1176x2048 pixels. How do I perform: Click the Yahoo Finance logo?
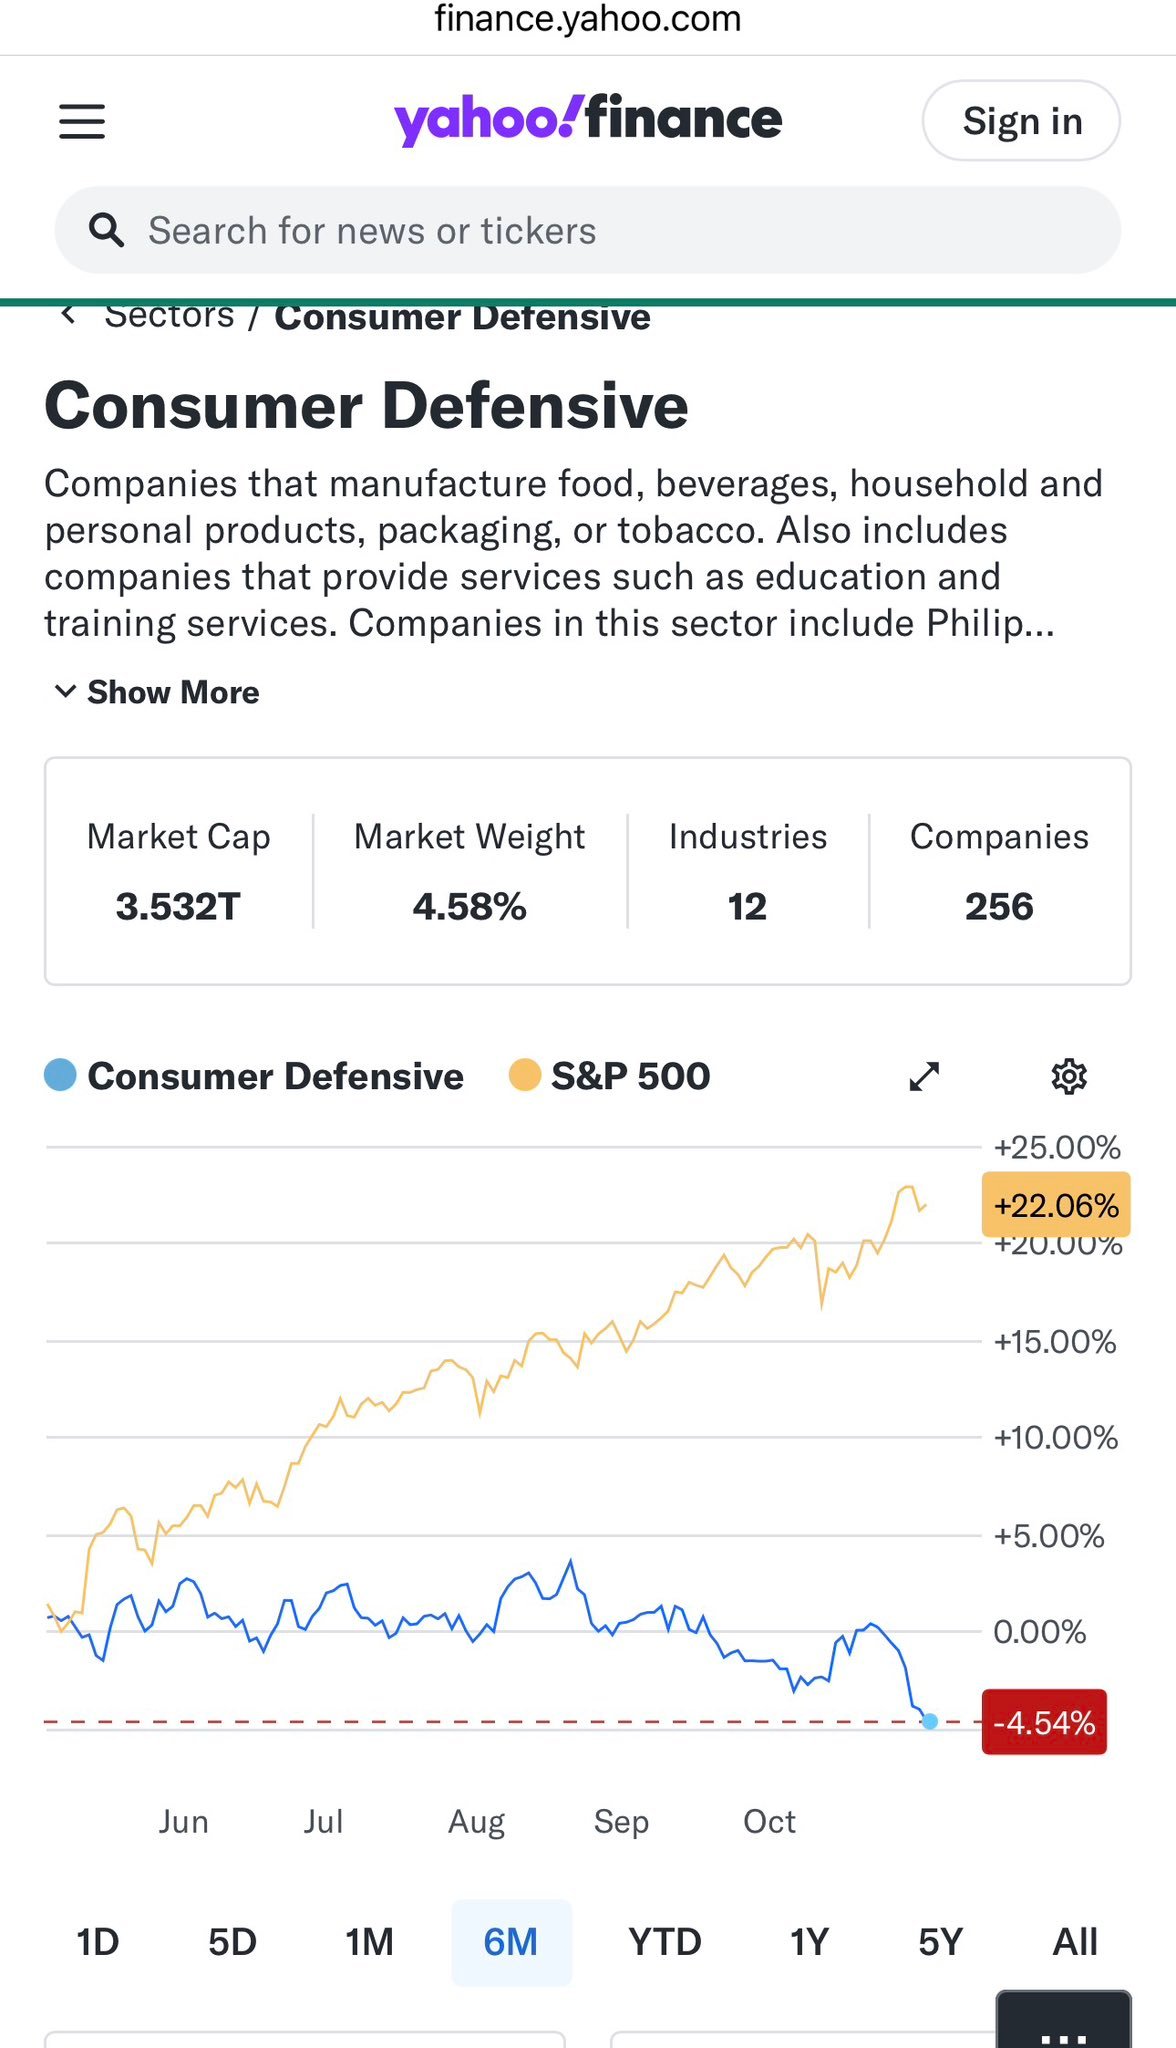click(588, 120)
